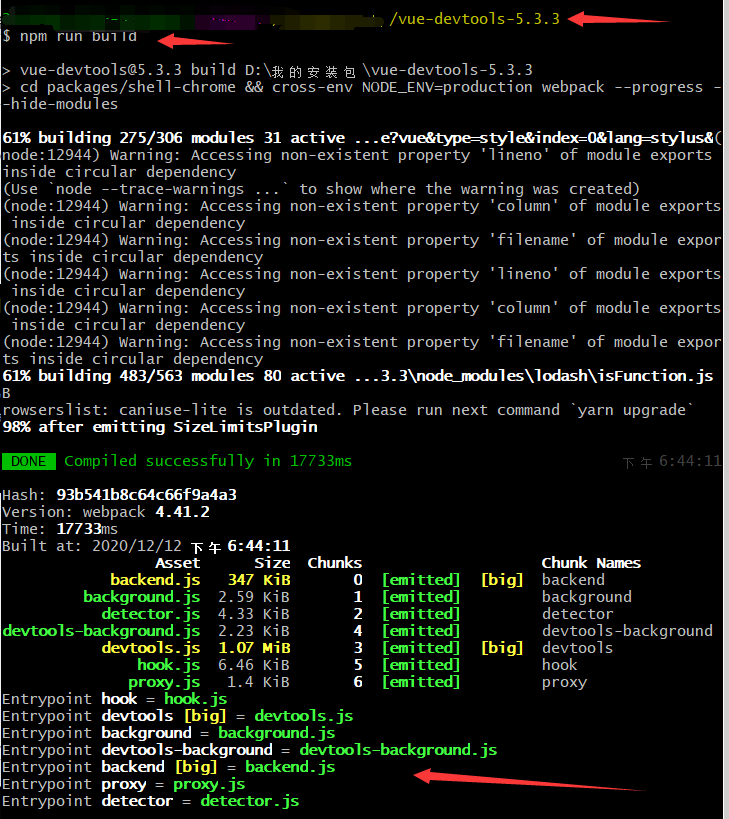
Task: Click the 'Time: 17733ms' line
Action: point(60,529)
